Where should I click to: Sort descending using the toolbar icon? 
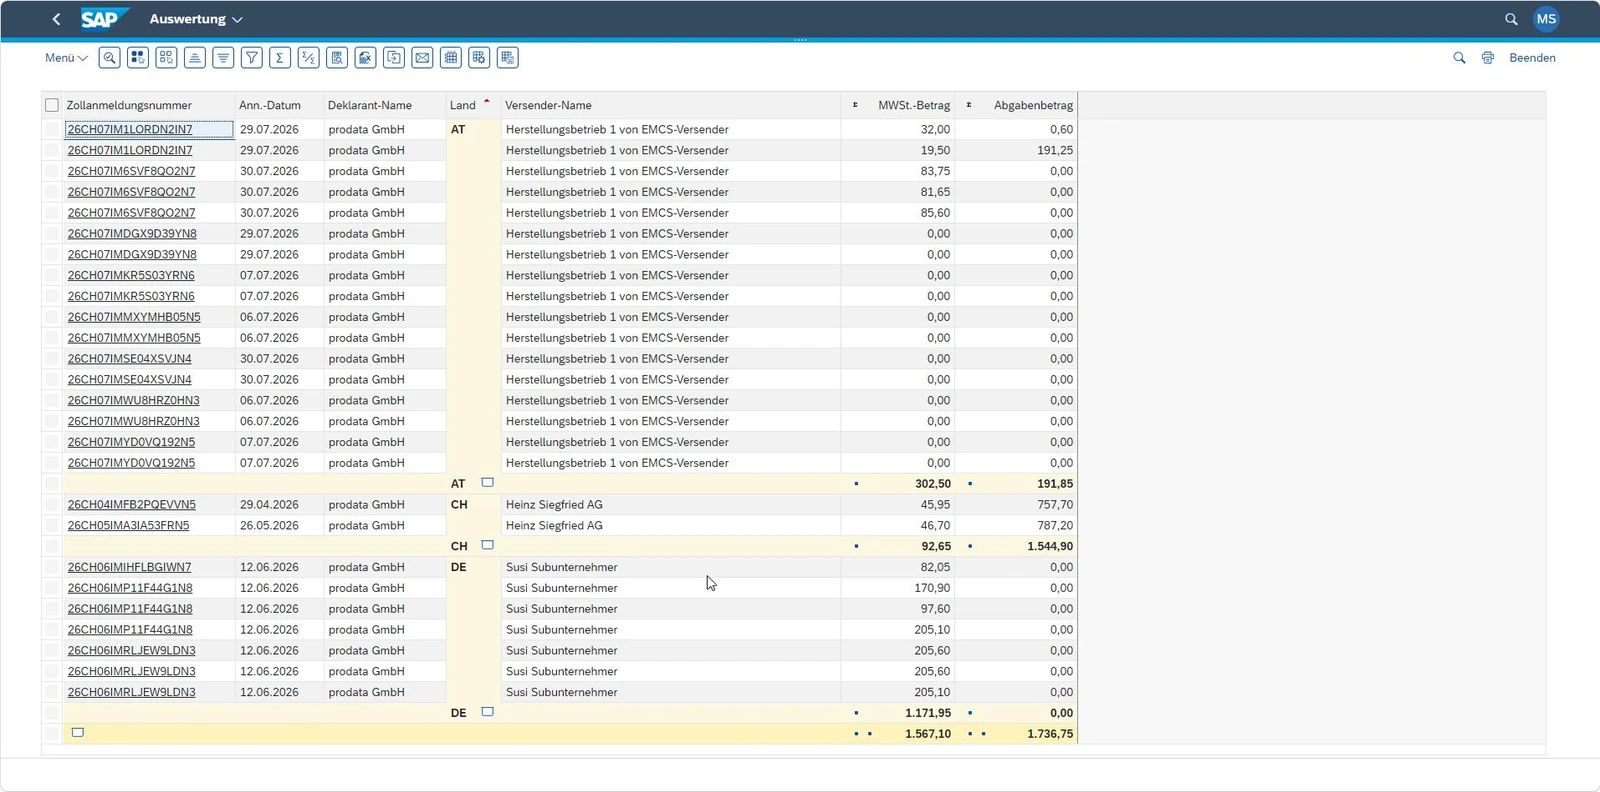pyautogui.click(x=224, y=58)
